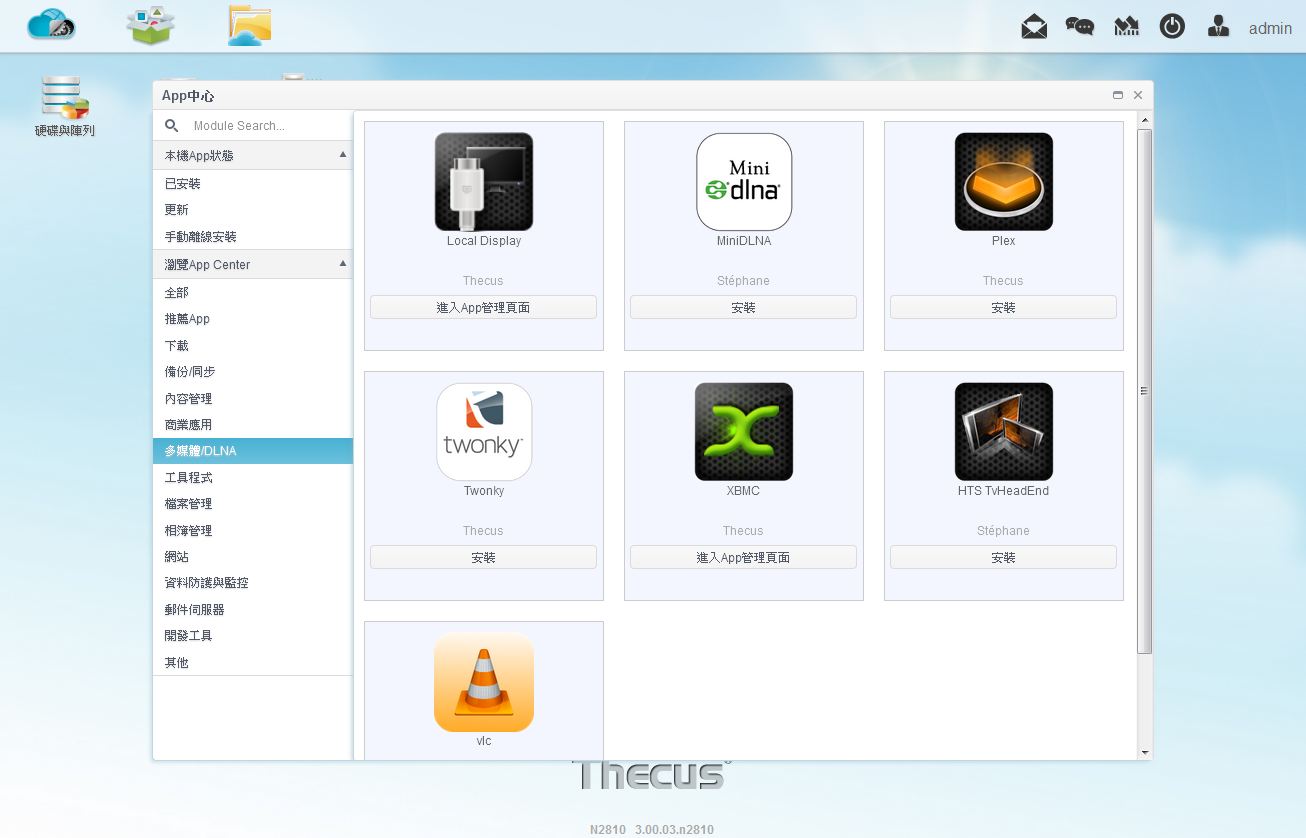Image resolution: width=1306 pixels, height=838 pixels.
Task: Select 郵件伺服器 category
Action: 253,610
